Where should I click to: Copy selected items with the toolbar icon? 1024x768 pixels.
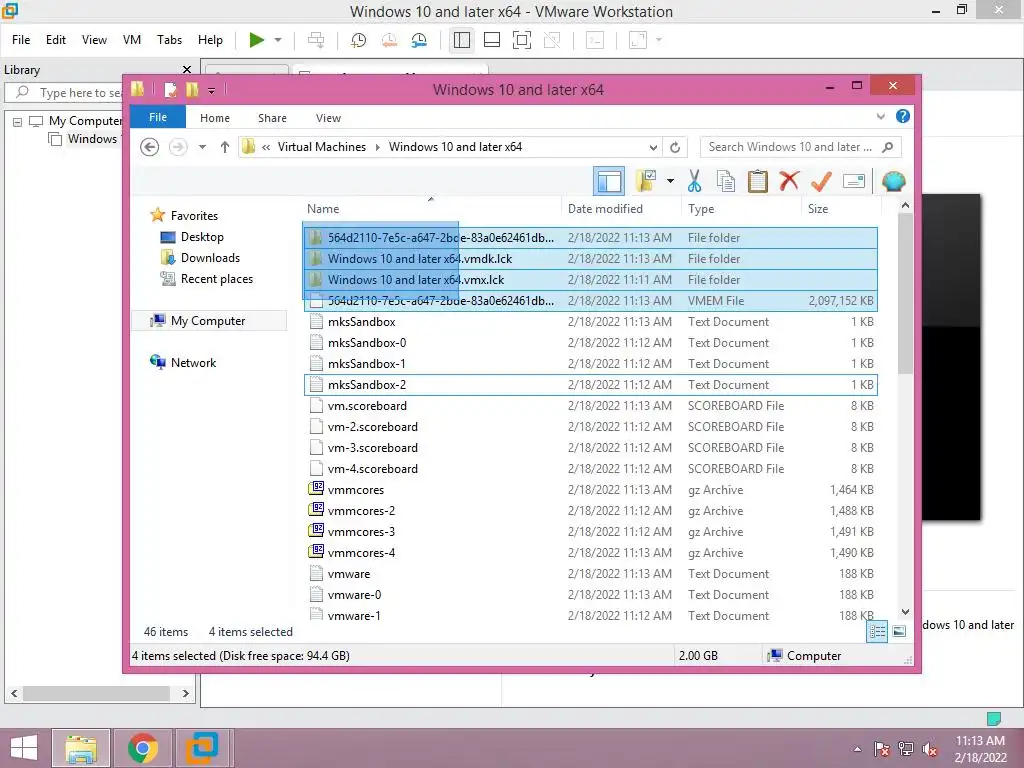726,181
